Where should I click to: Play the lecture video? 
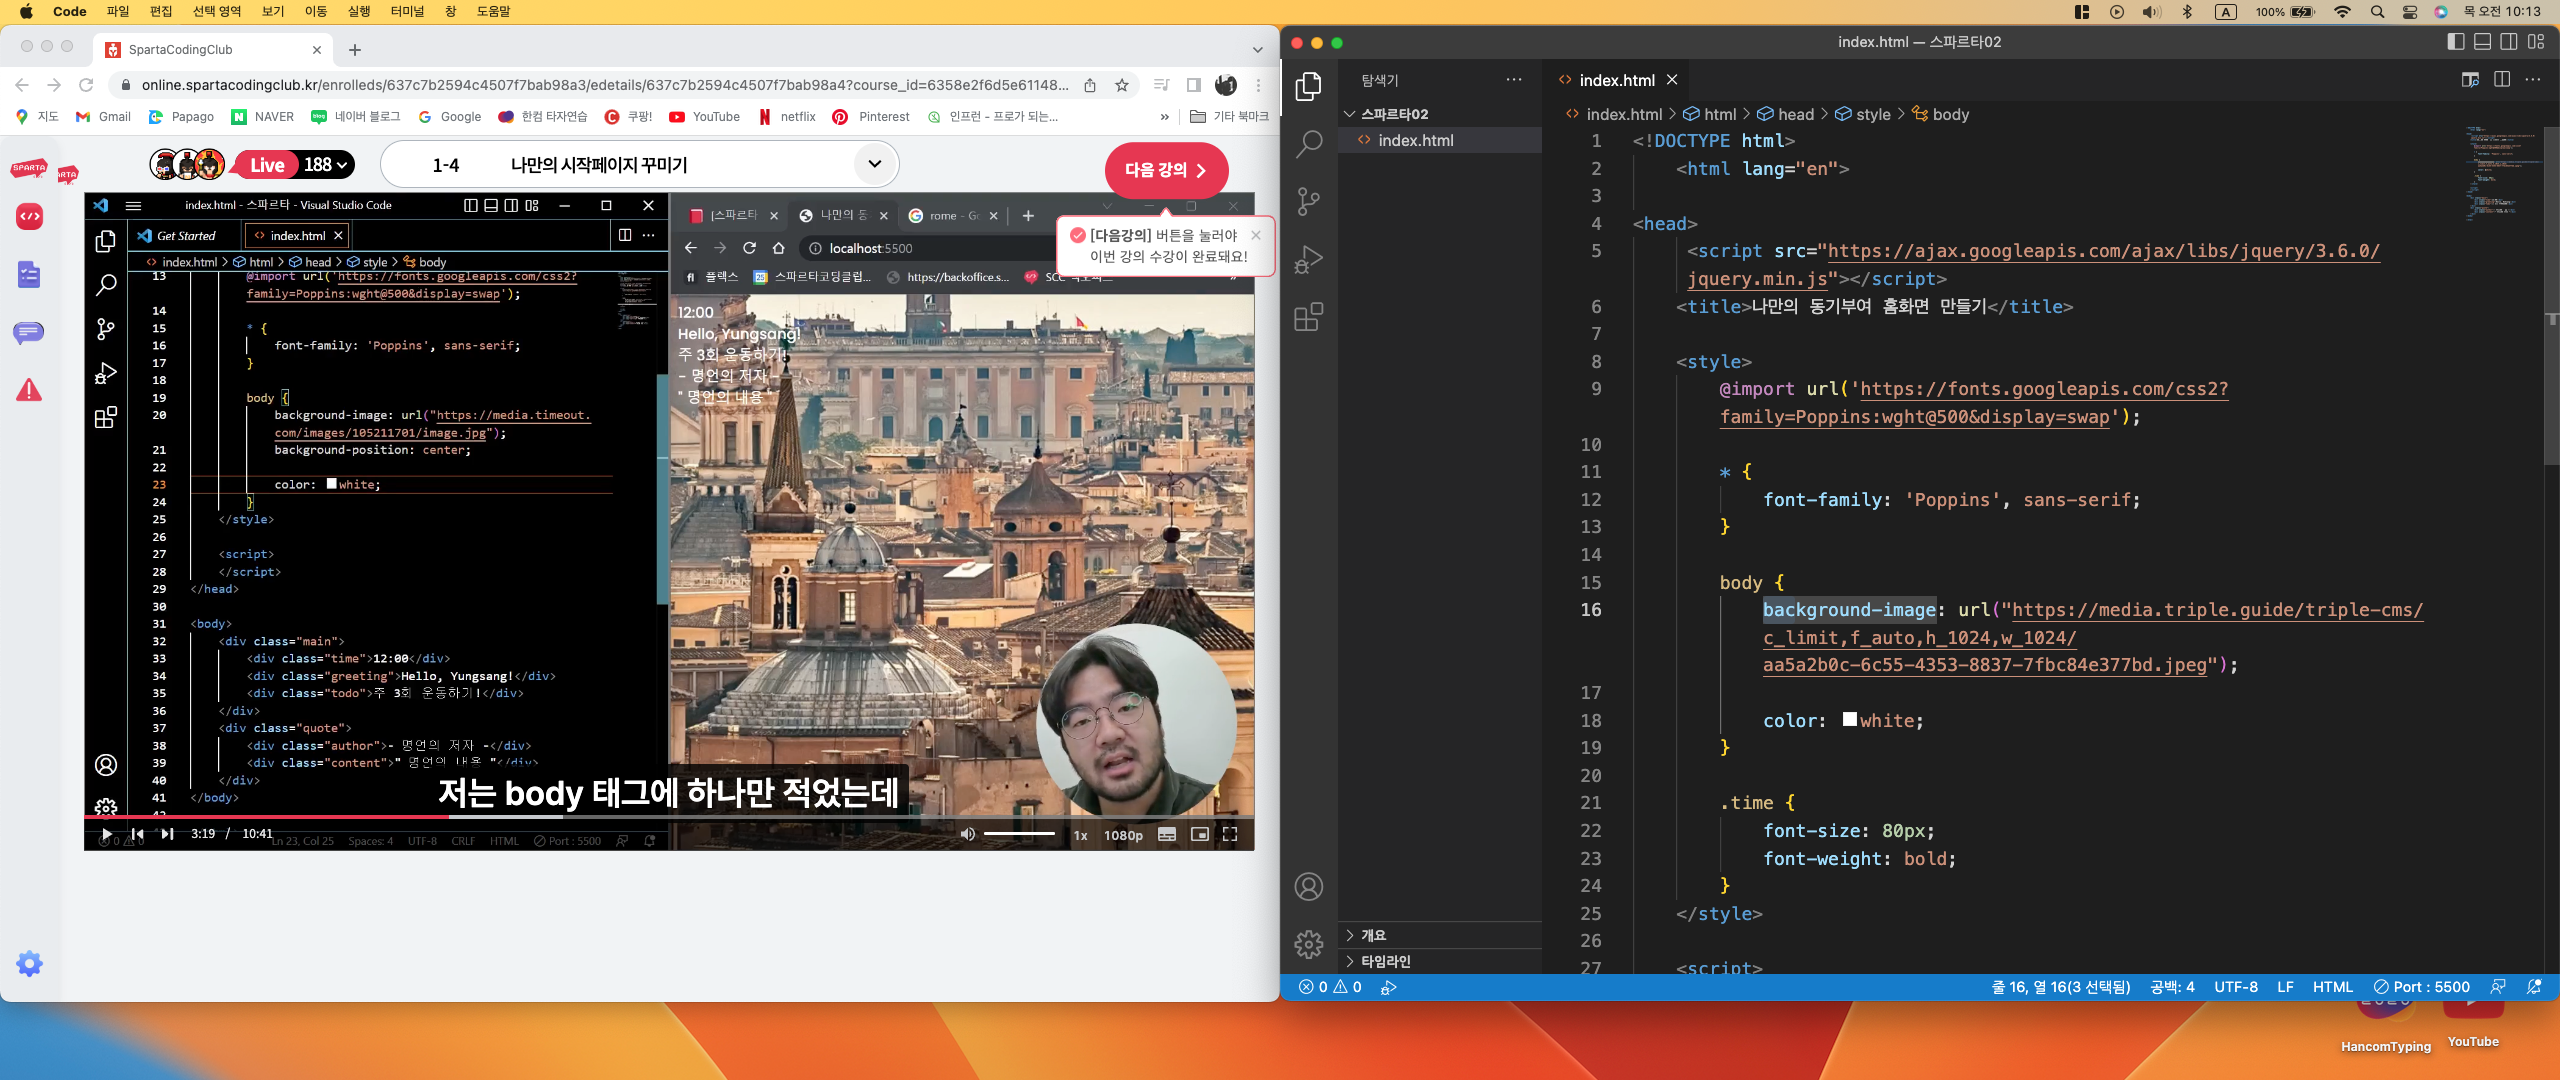106,833
